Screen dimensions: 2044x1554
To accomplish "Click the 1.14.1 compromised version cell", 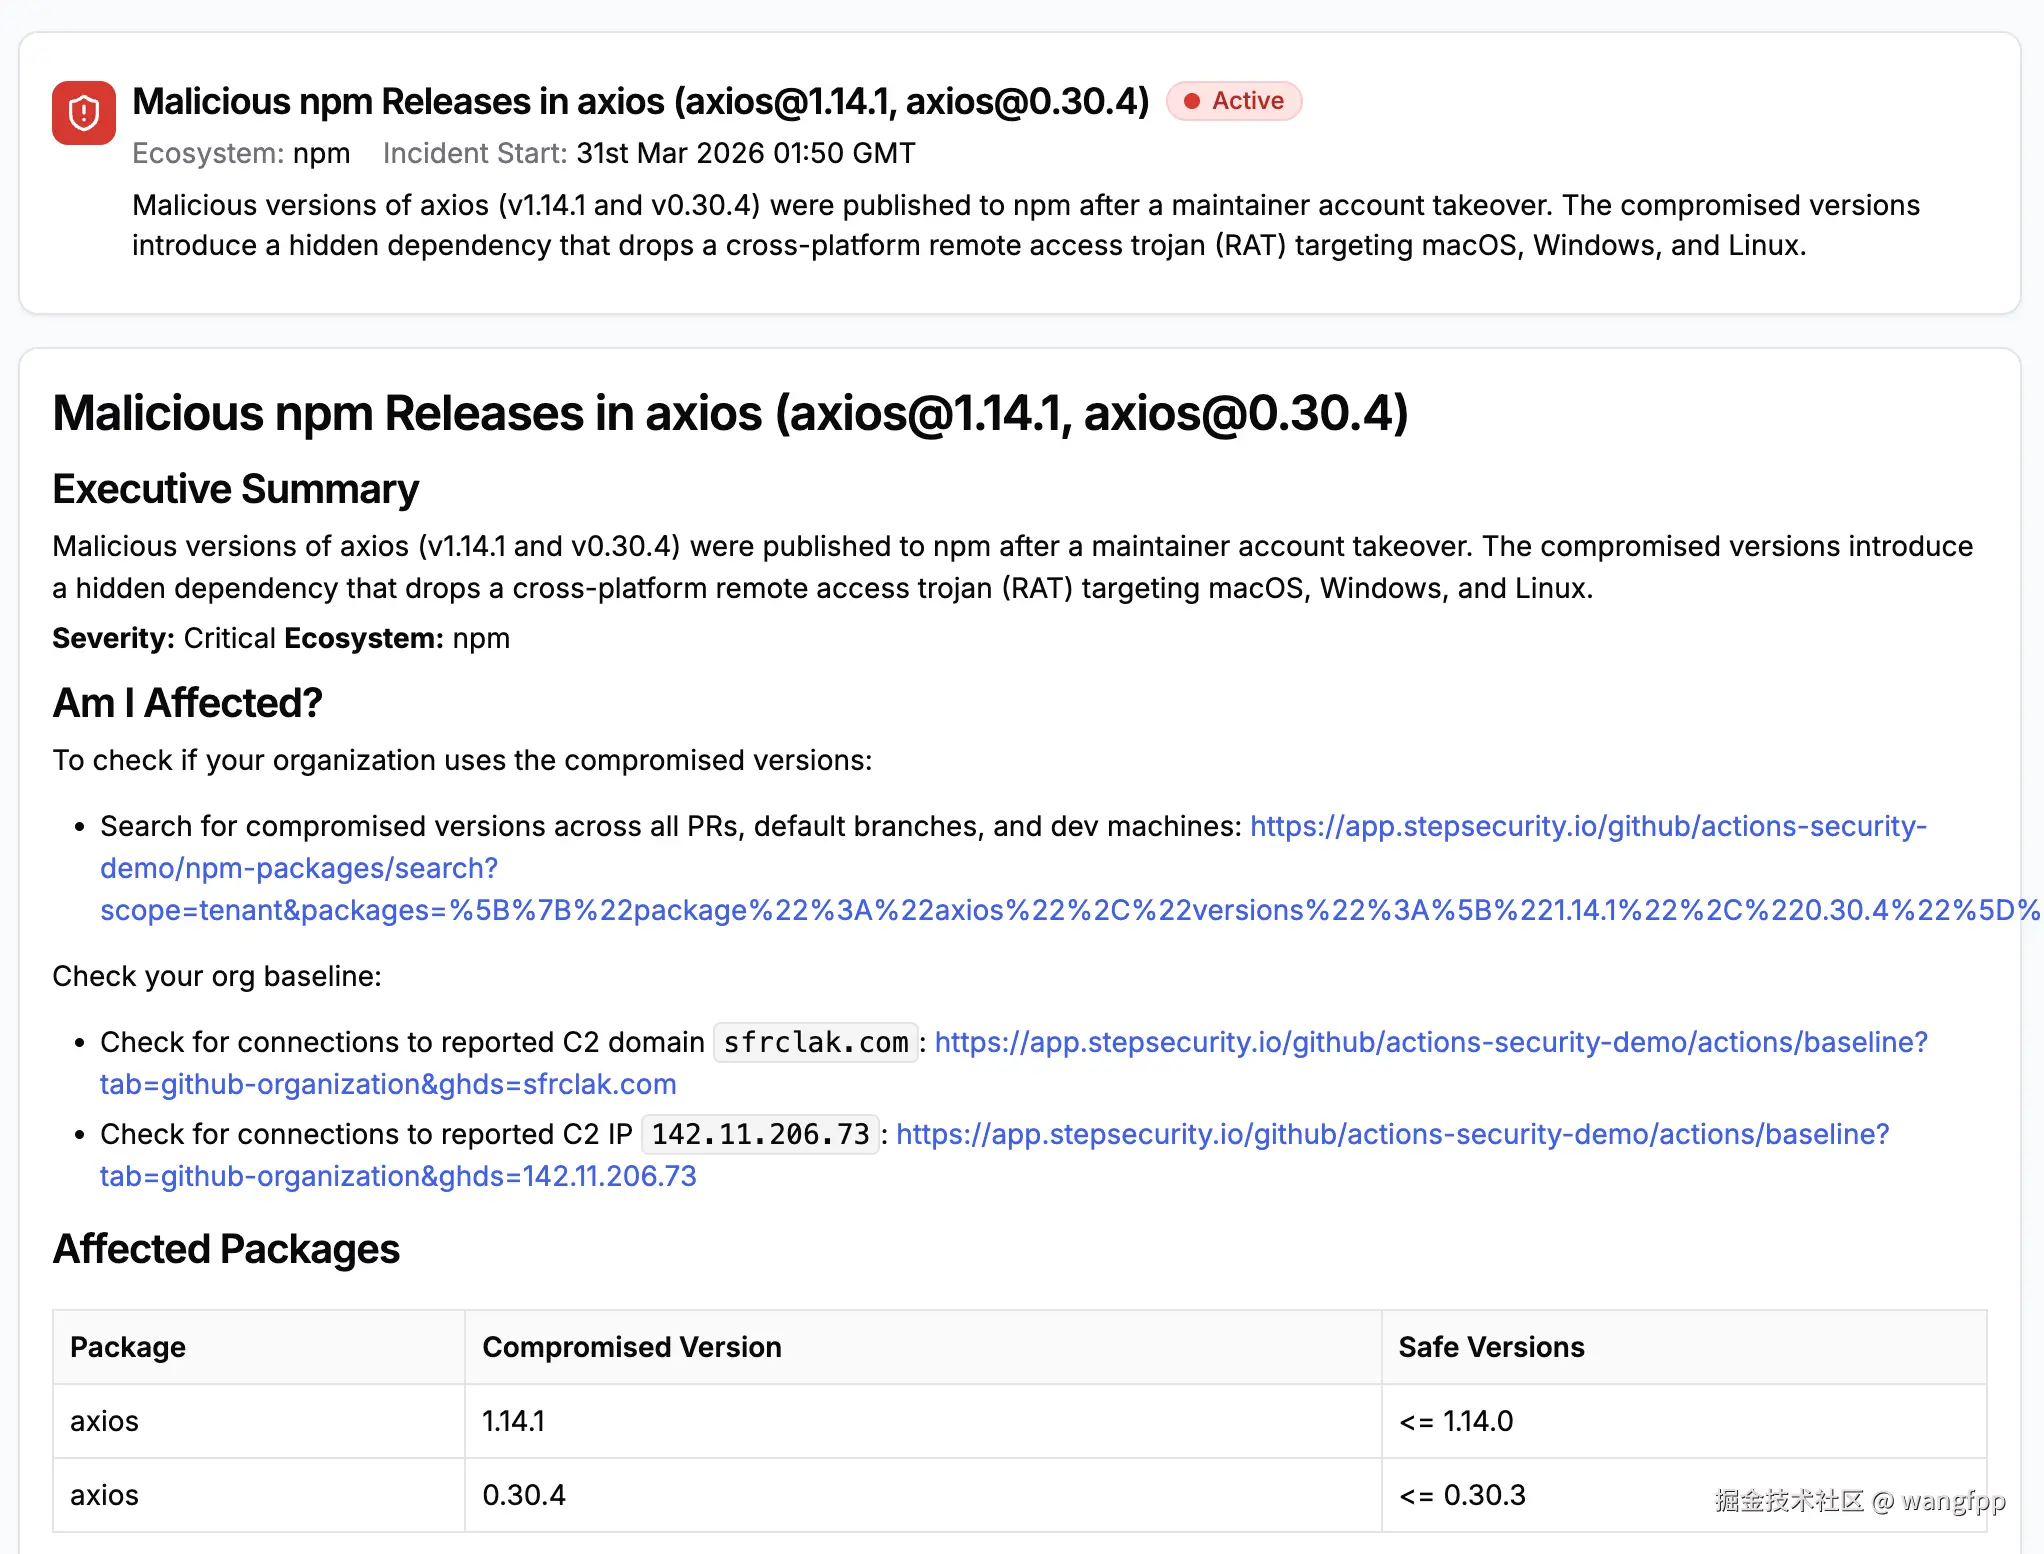I will 513,1421.
